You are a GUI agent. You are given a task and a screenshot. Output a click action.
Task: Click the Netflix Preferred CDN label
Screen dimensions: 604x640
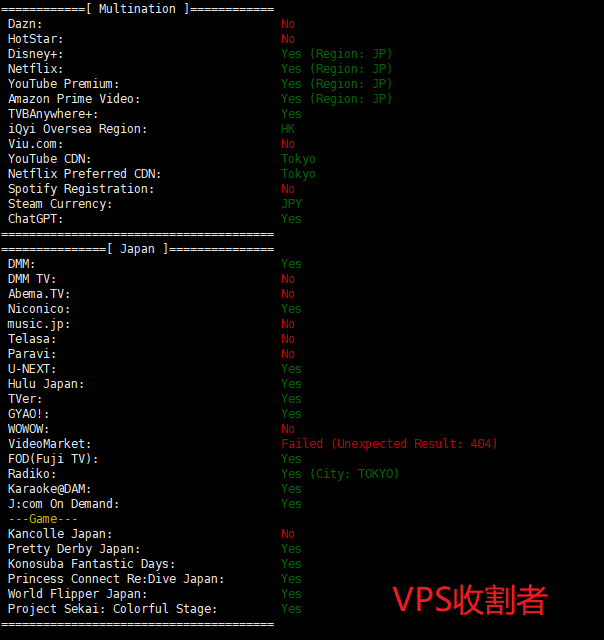tap(84, 174)
